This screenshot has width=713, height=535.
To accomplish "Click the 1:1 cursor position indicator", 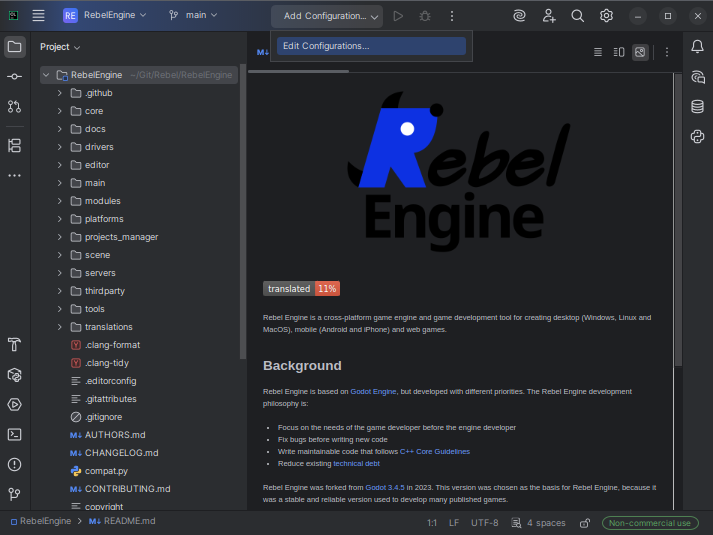I will (x=432, y=523).
